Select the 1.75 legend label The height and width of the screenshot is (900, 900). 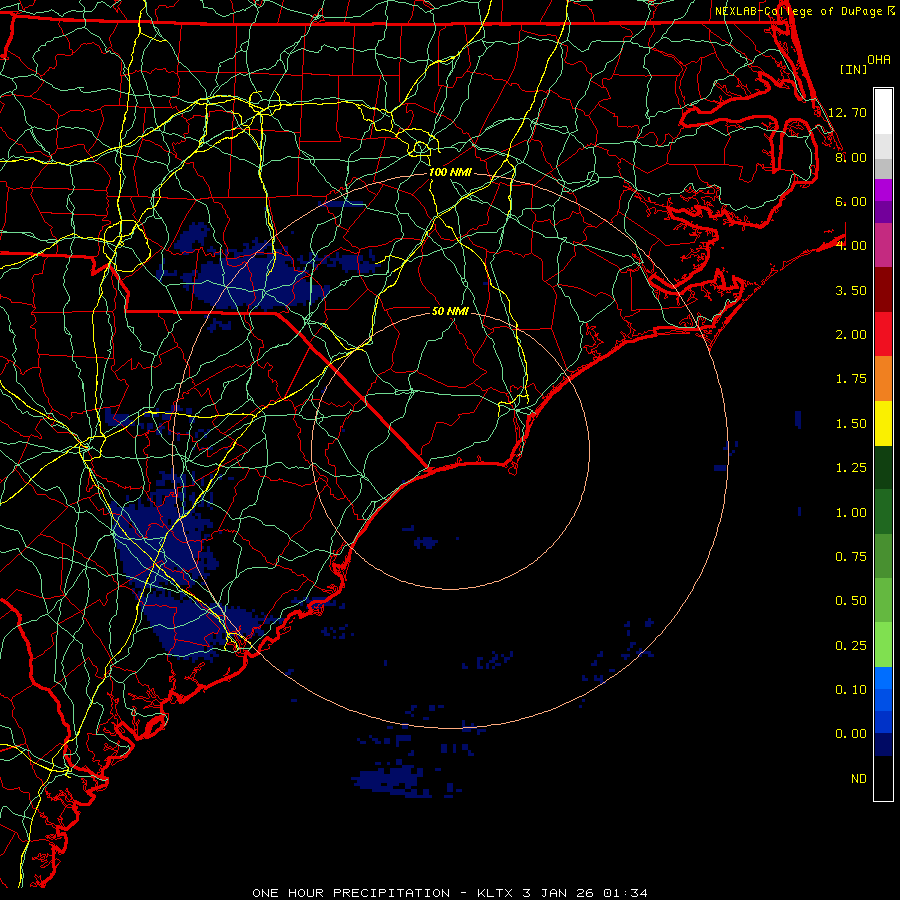(851, 379)
